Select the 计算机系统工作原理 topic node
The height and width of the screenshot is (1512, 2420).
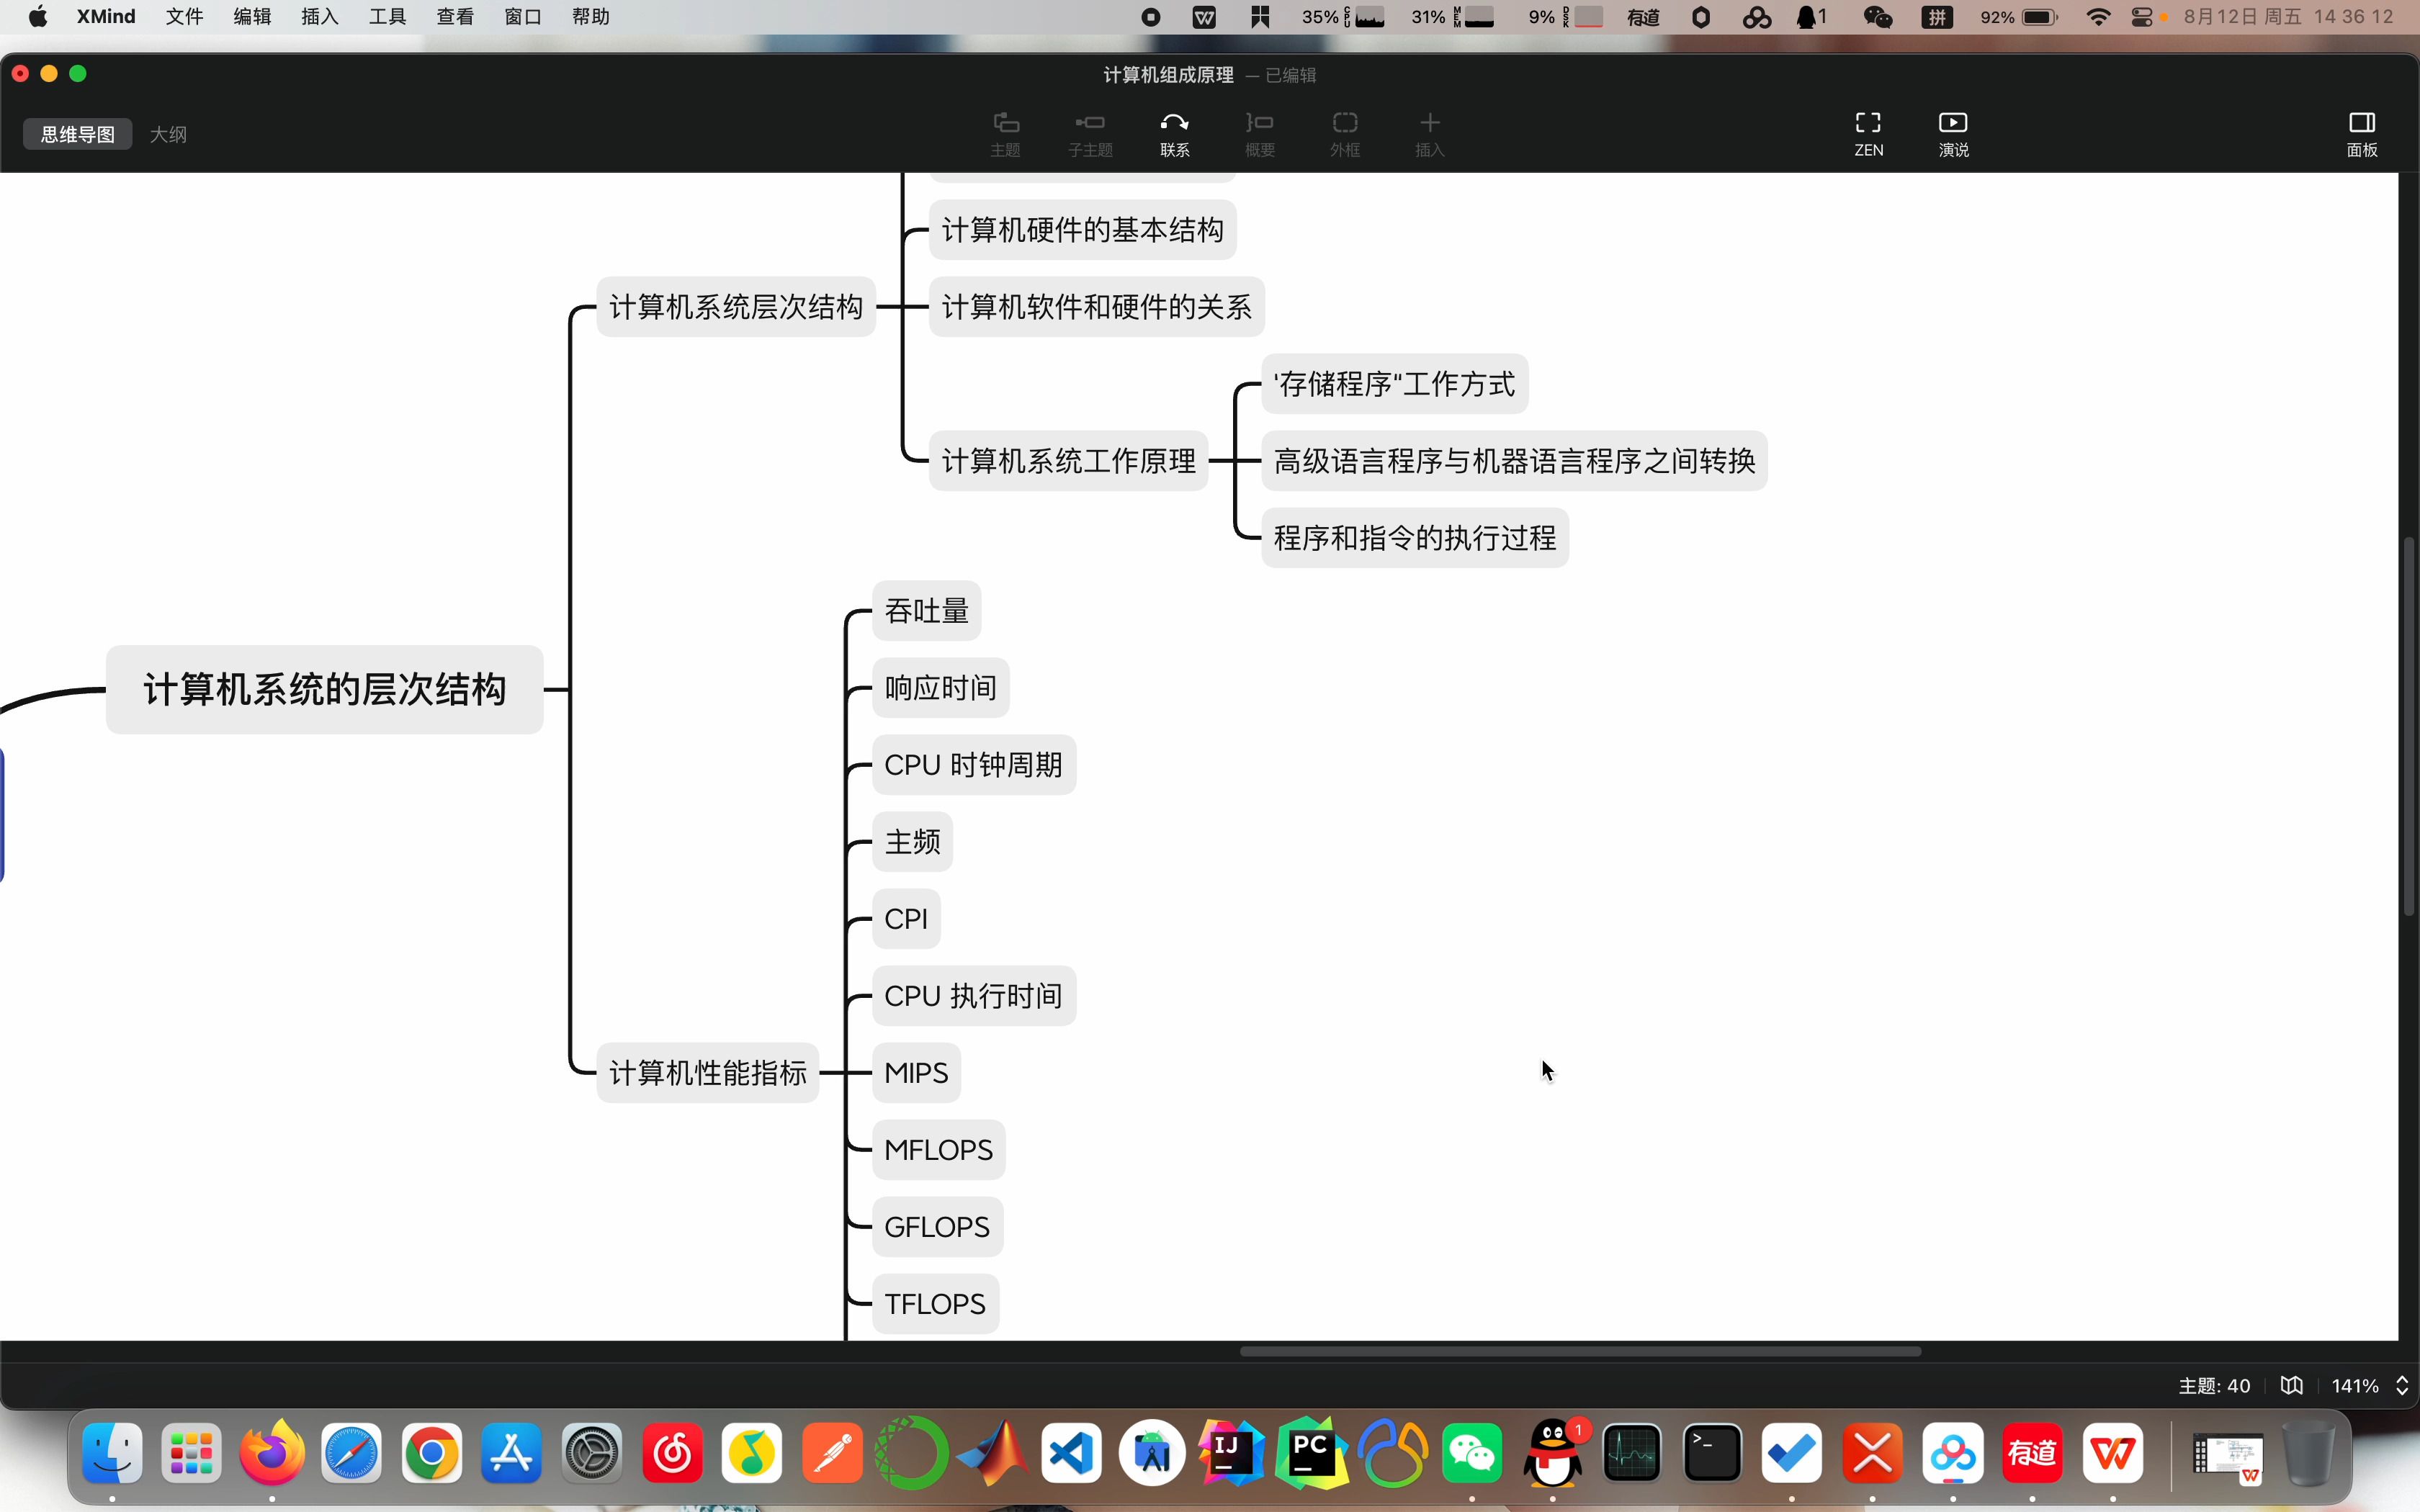pos(1068,461)
